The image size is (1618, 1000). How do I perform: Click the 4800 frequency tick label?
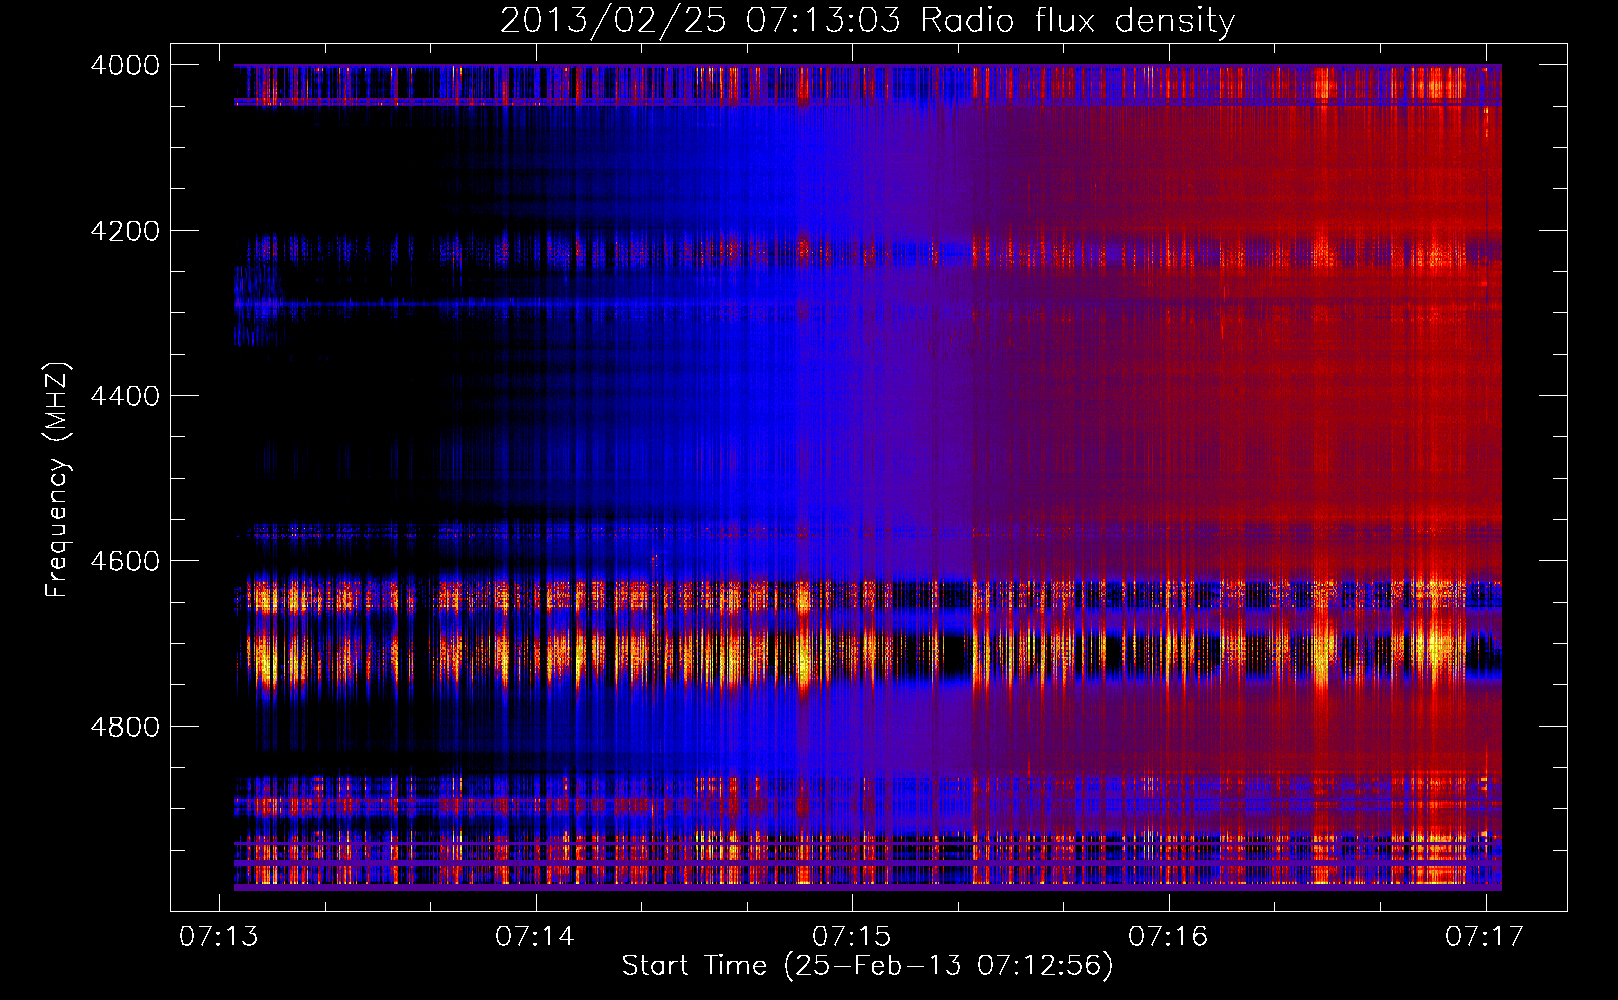point(125,727)
